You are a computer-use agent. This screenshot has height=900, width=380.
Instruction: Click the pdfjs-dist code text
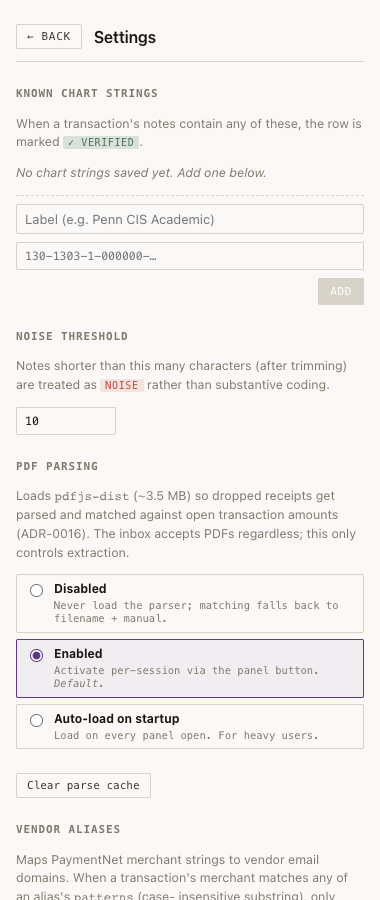click(92, 496)
